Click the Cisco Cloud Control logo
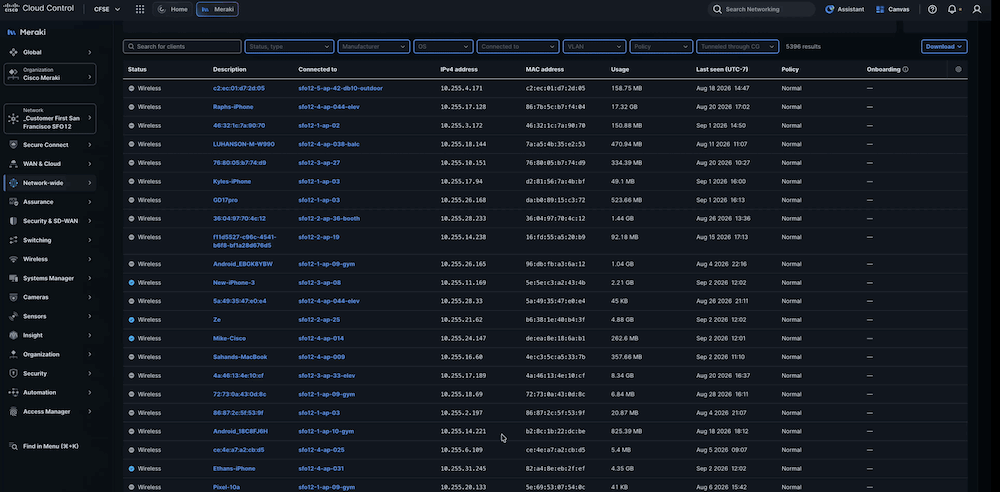1000x492 pixels. (39, 9)
